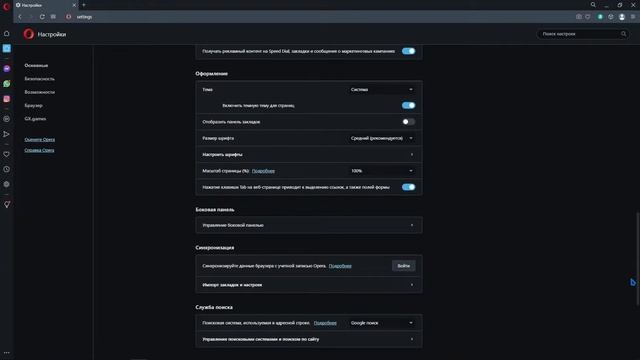Click the Войти sign-in button
Screen dimensions: 640x360
tap(403, 266)
